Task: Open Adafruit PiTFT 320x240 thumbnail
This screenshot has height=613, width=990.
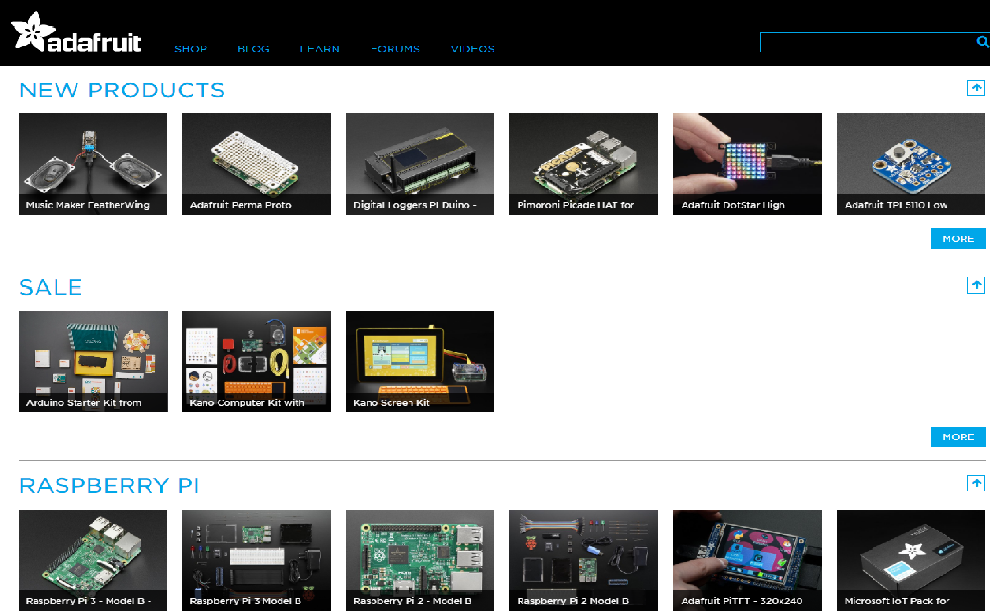Action: click(748, 560)
